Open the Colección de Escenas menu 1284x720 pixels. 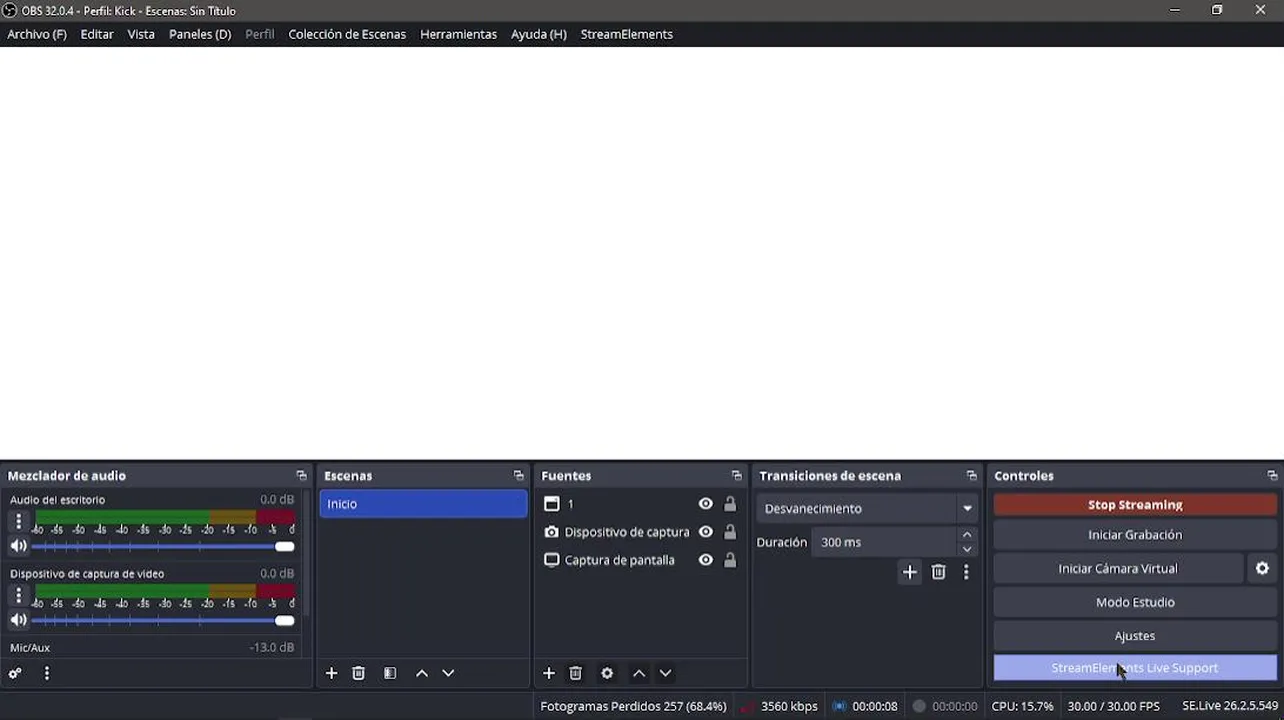coord(347,34)
